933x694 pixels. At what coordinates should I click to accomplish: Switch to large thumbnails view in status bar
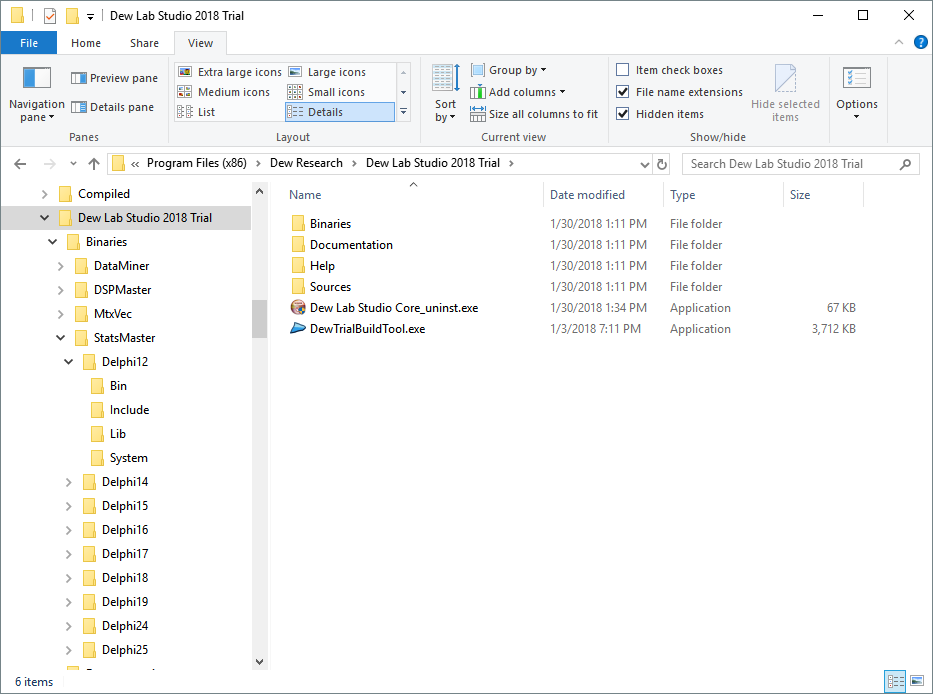pyautogui.click(x=917, y=681)
